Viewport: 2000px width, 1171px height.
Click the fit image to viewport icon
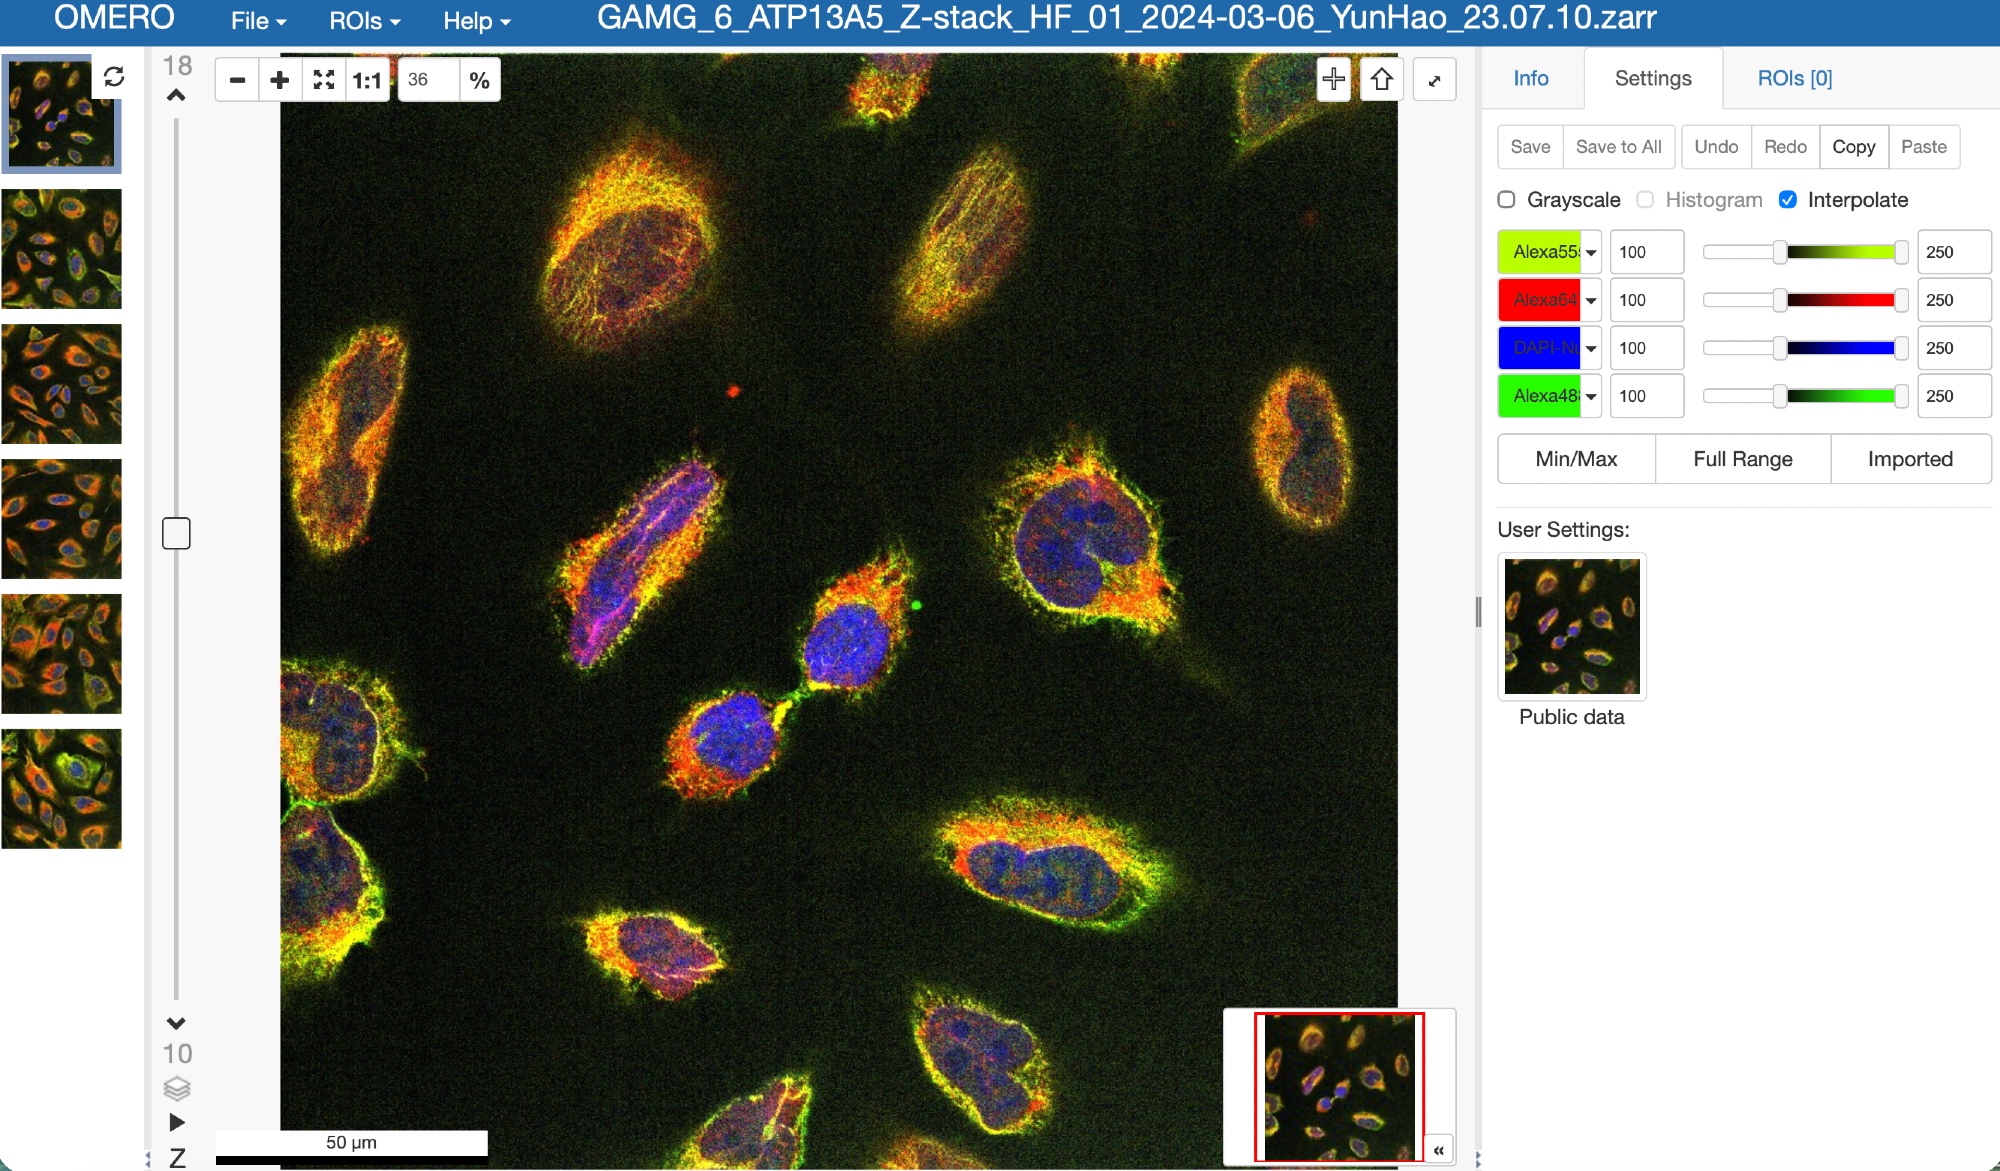323,80
